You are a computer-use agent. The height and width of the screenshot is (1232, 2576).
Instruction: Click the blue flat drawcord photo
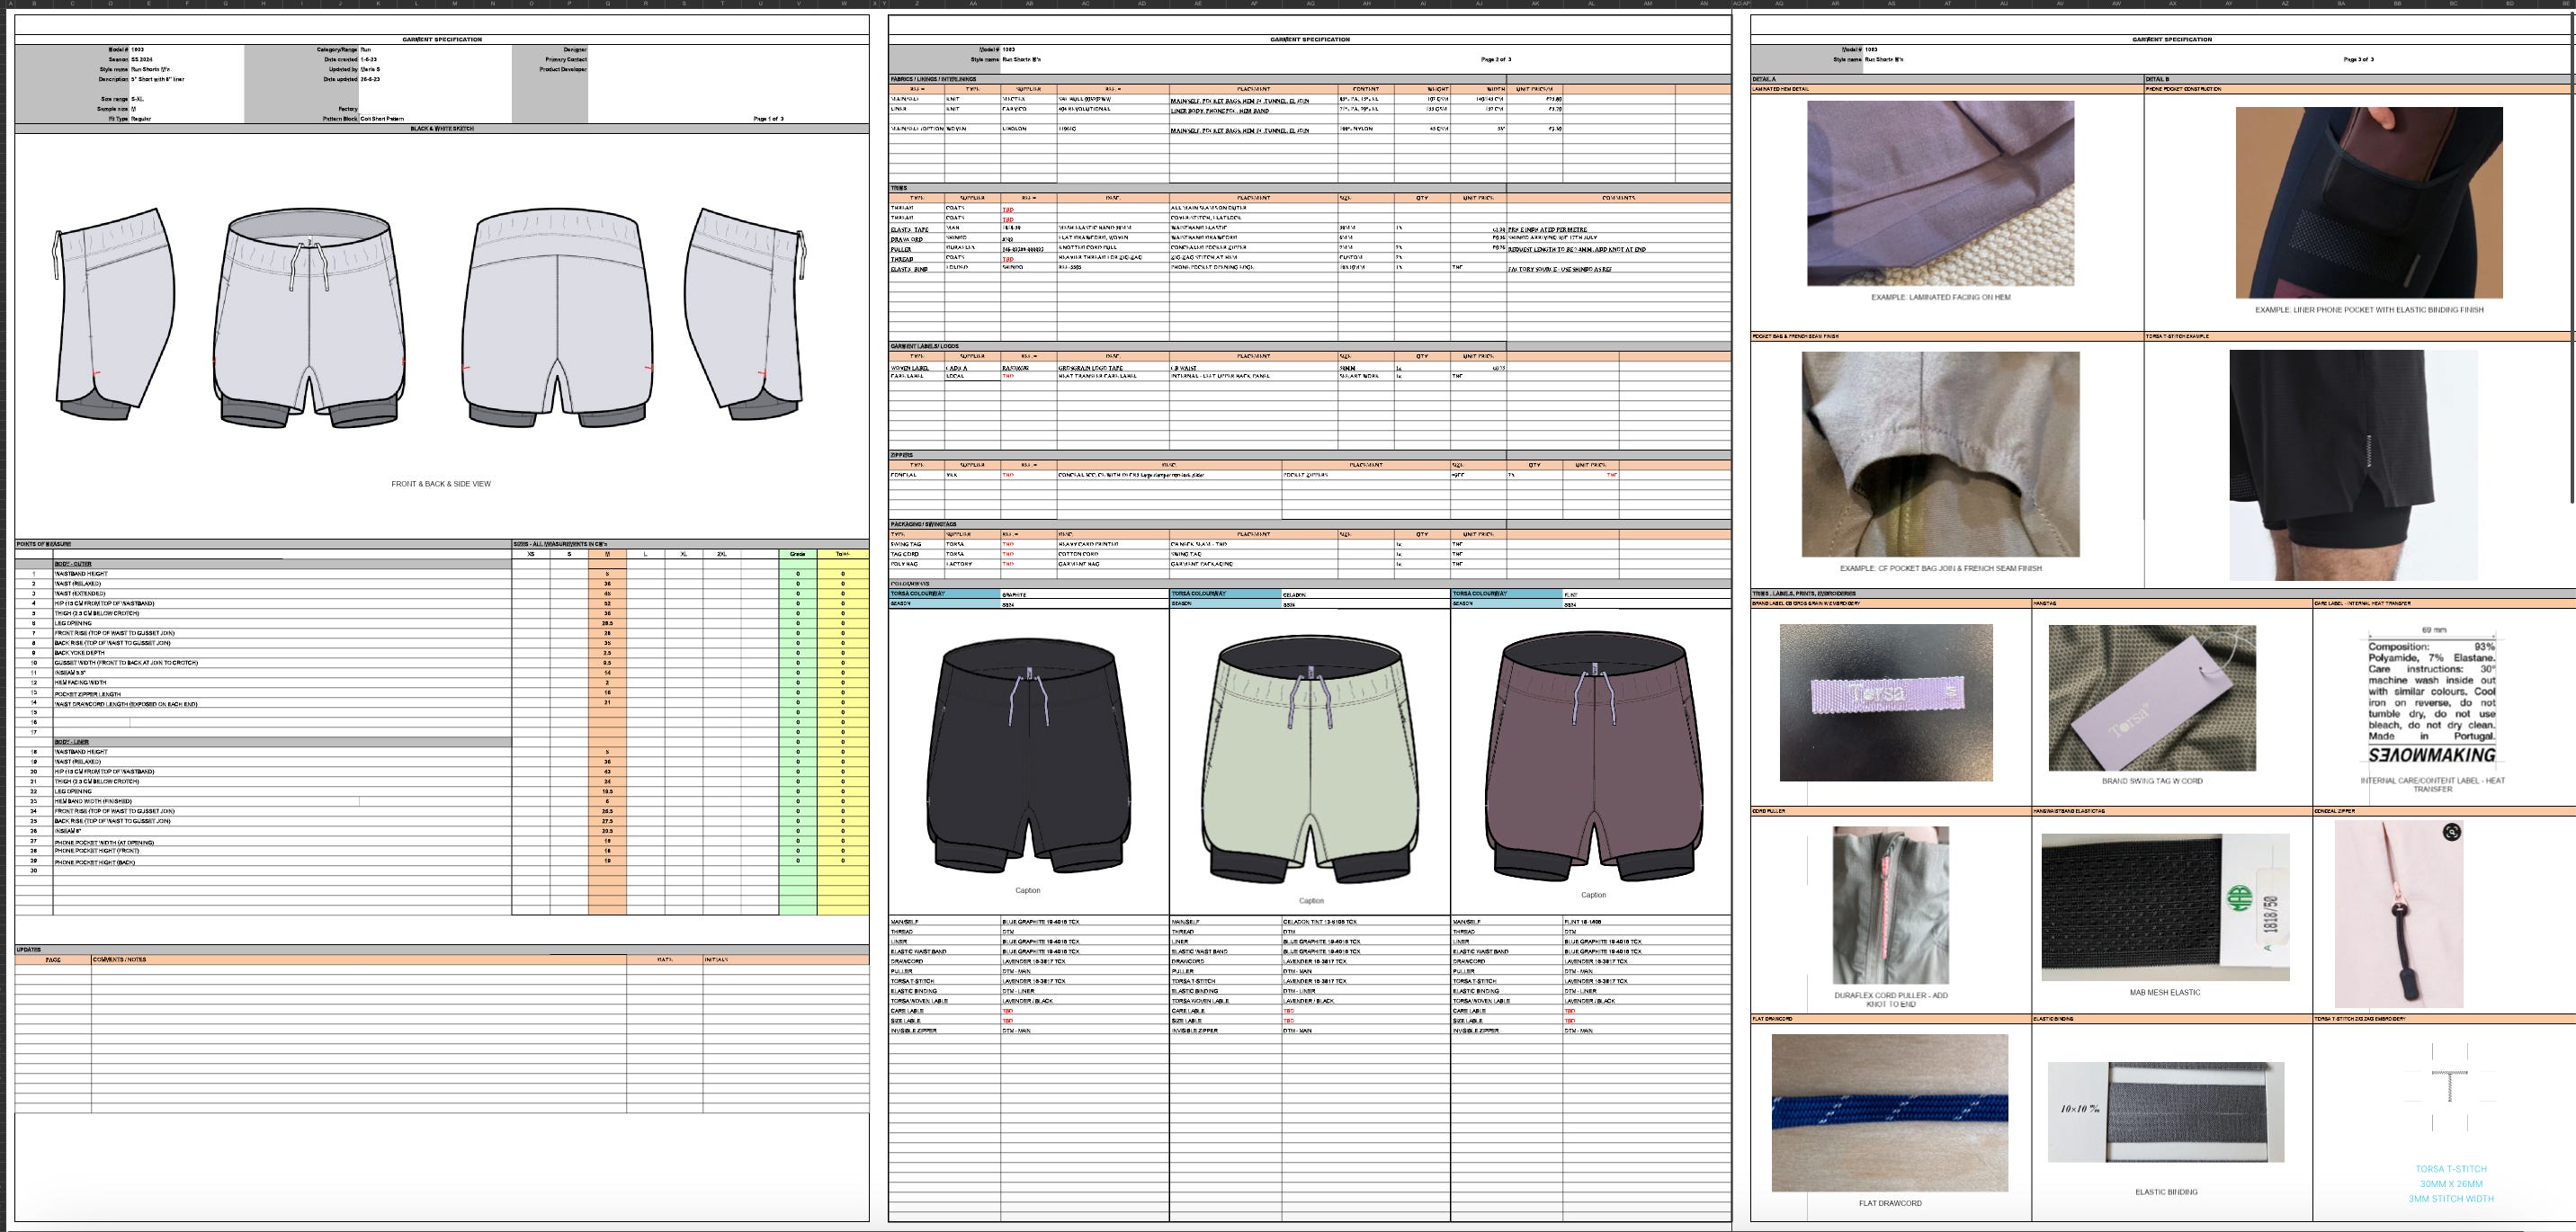coord(1890,1112)
